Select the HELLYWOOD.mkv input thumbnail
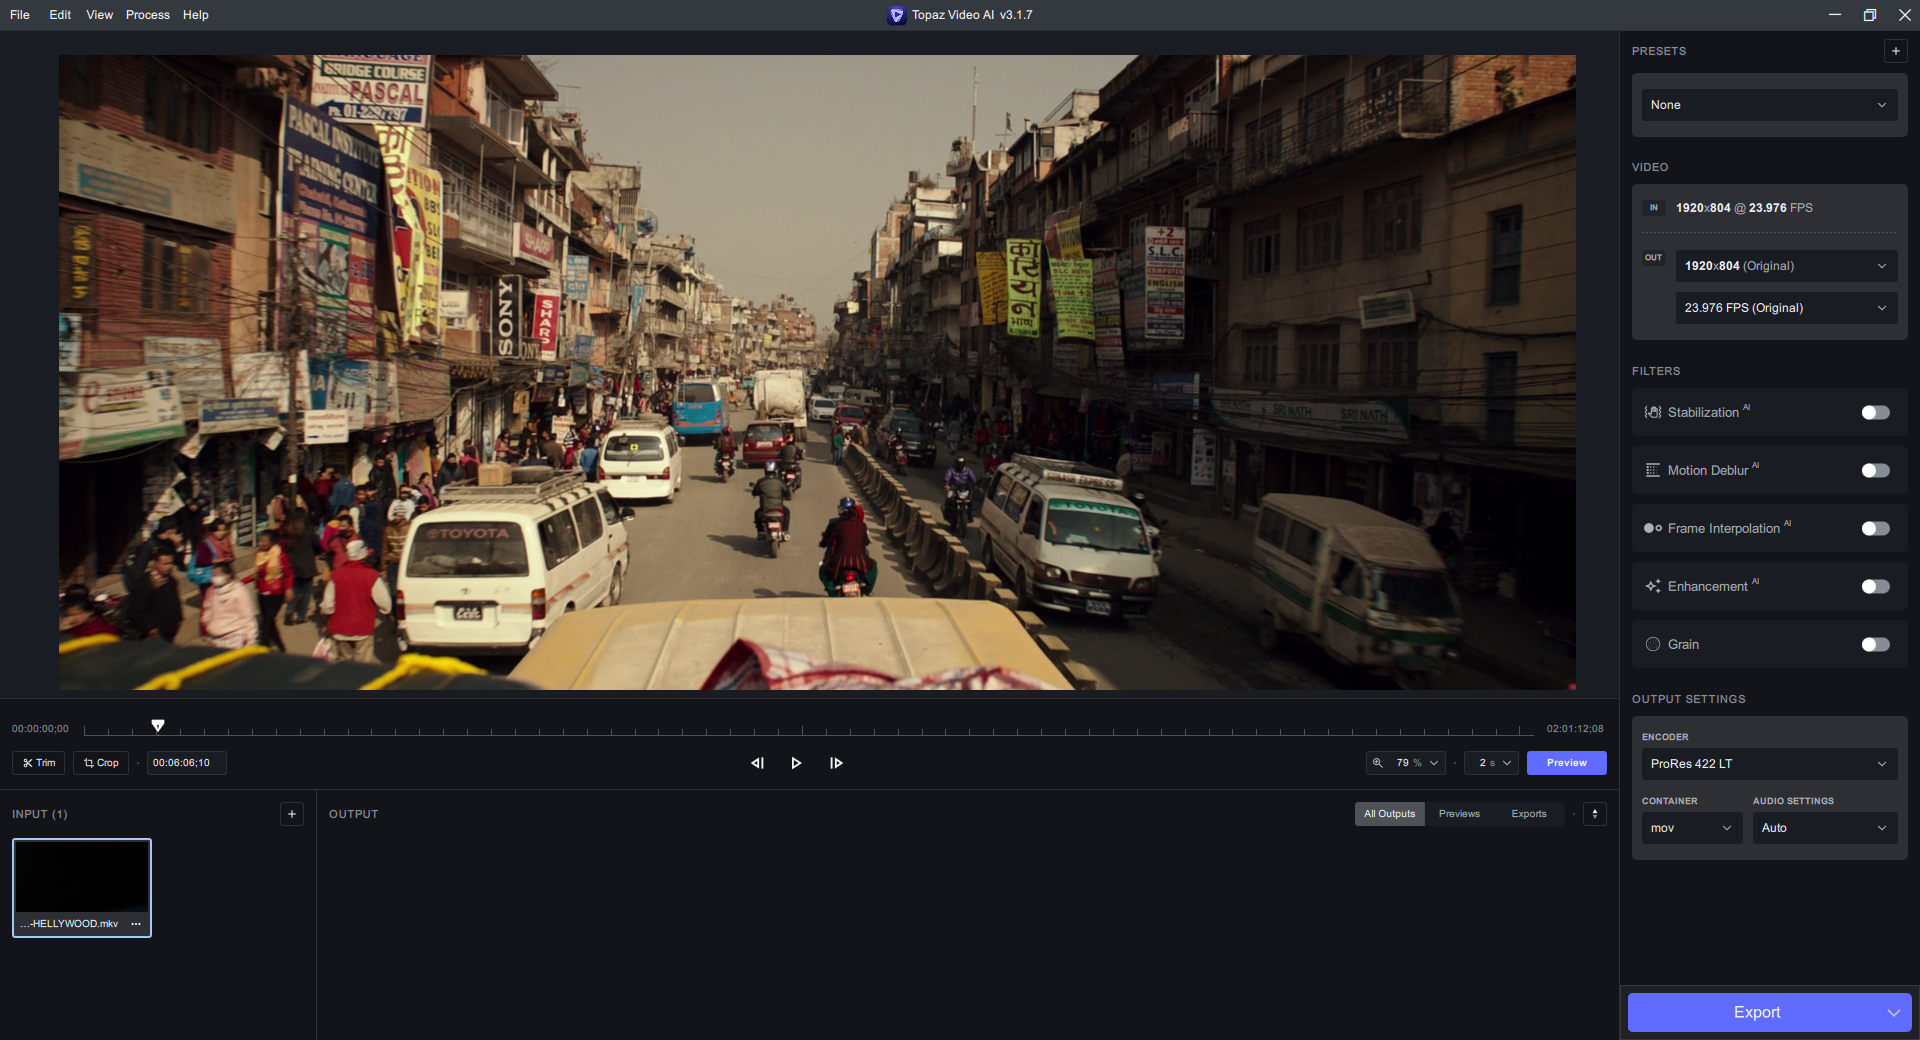Image resolution: width=1920 pixels, height=1040 pixels. coord(82,888)
